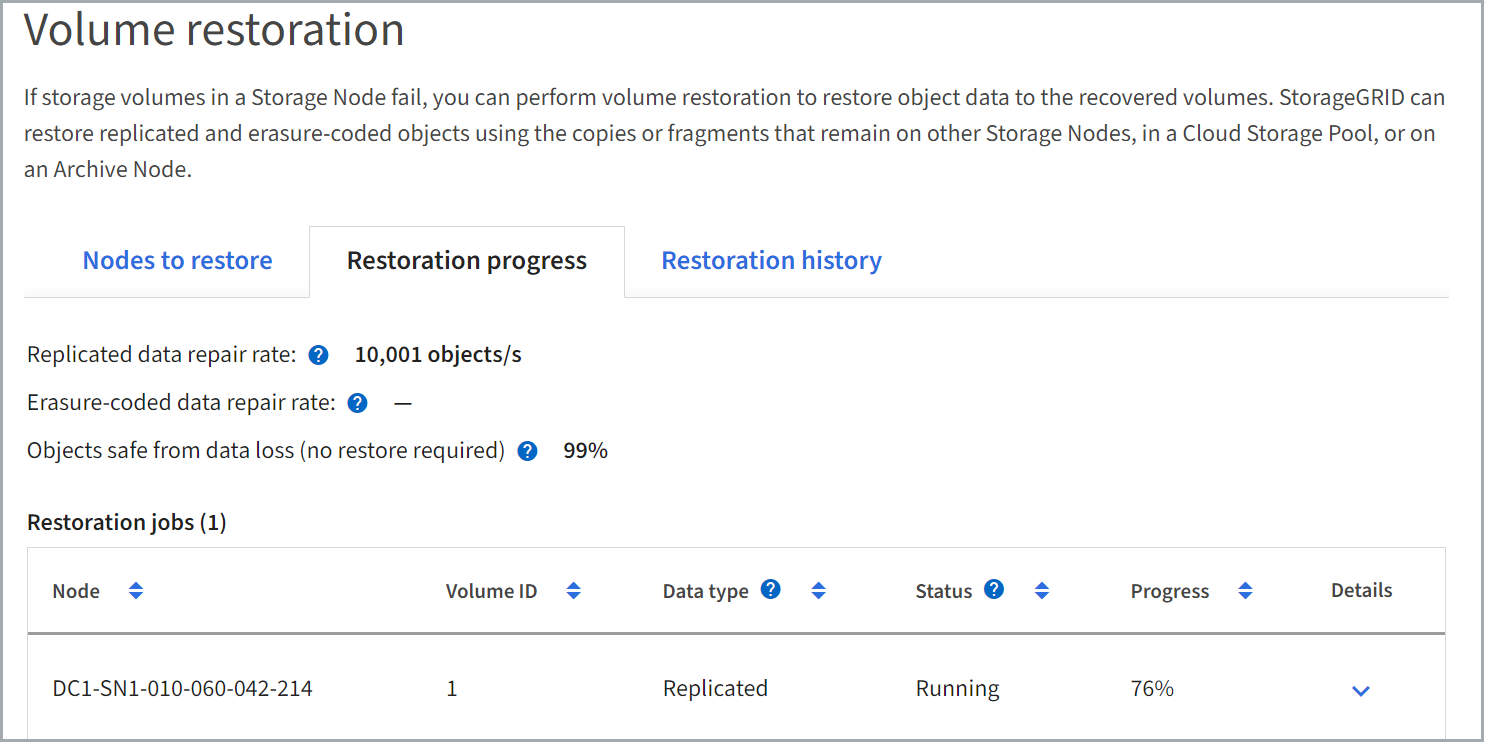This screenshot has width=1485, height=742.
Task: Click help icon for Objects safe from data loss
Action: [x=527, y=451]
